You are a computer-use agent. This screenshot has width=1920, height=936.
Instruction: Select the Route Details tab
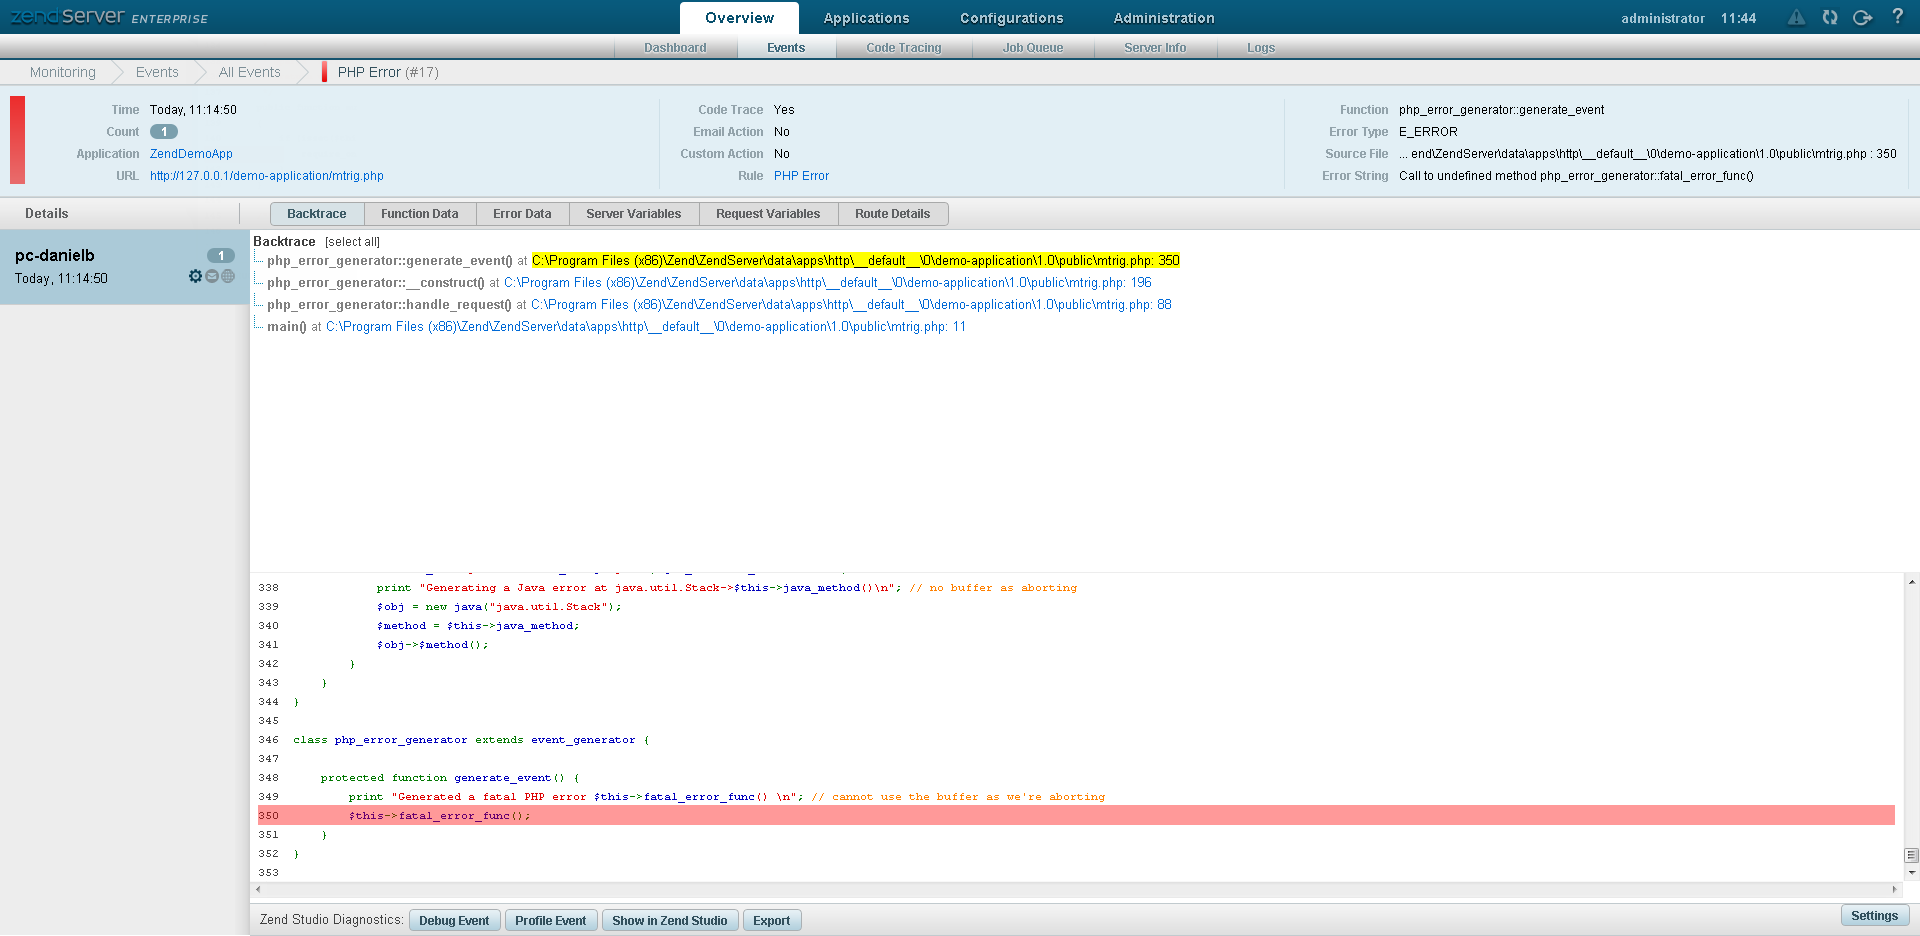(892, 214)
